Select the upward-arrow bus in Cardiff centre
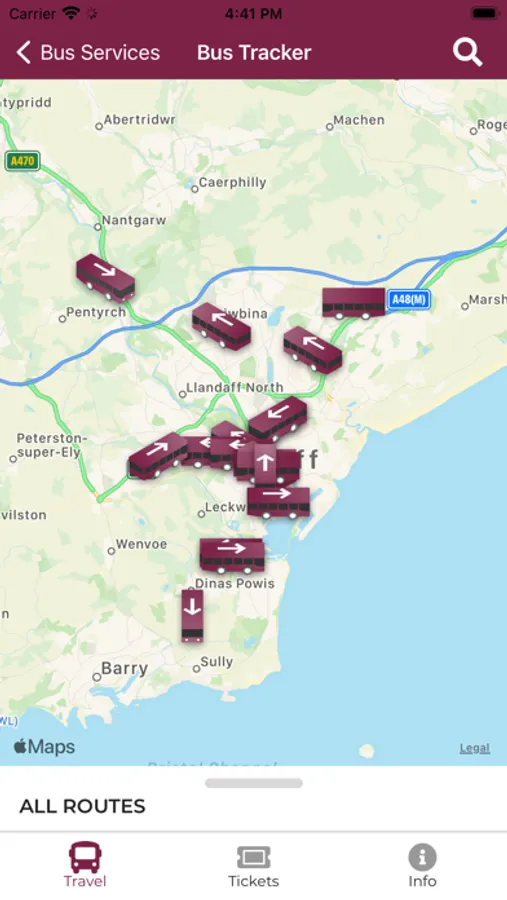The height and width of the screenshot is (900, 507). (x=265, y=463)
